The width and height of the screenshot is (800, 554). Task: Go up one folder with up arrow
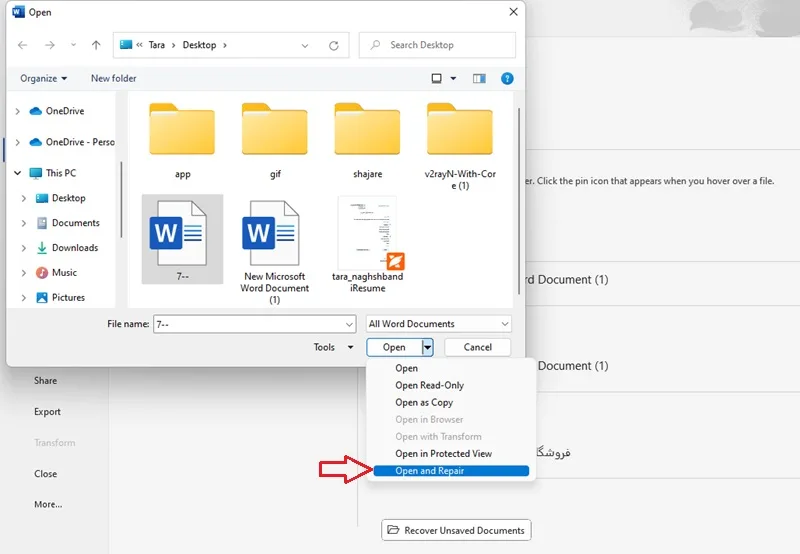click(x=96, y=45)
